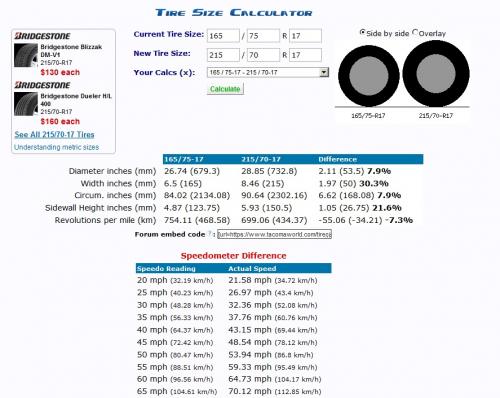Screen dimensions: 500x398
Task: Click the 40 mph speedo reading
Action: 175,330
